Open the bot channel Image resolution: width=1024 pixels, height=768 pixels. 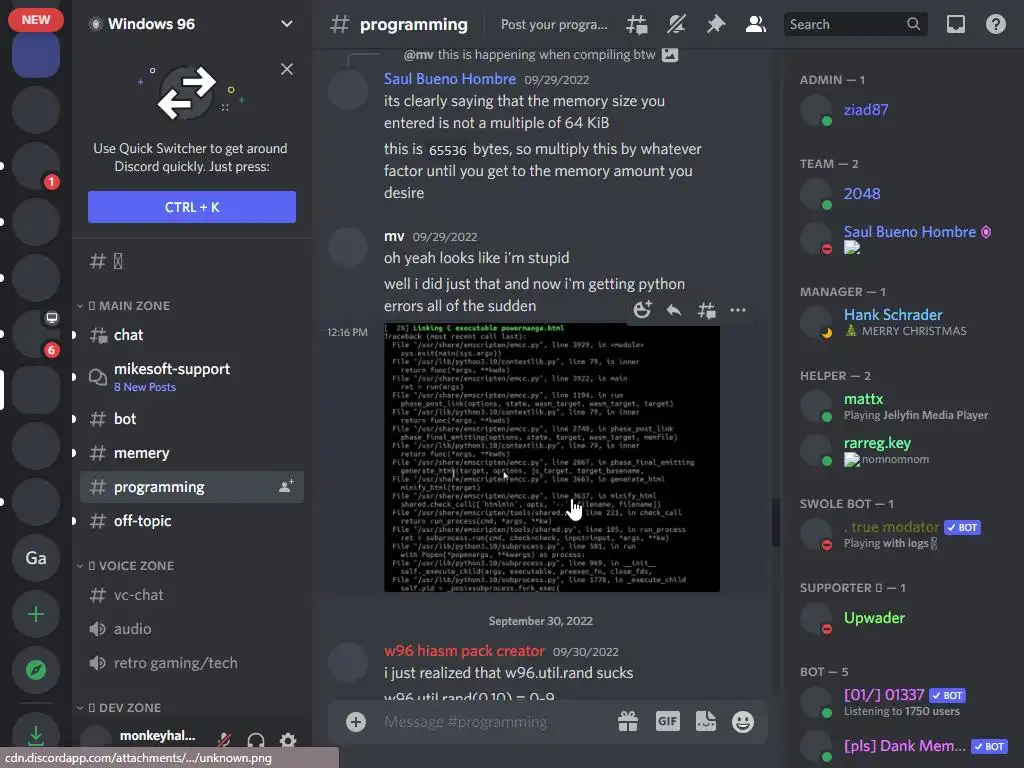click(191, 419)
